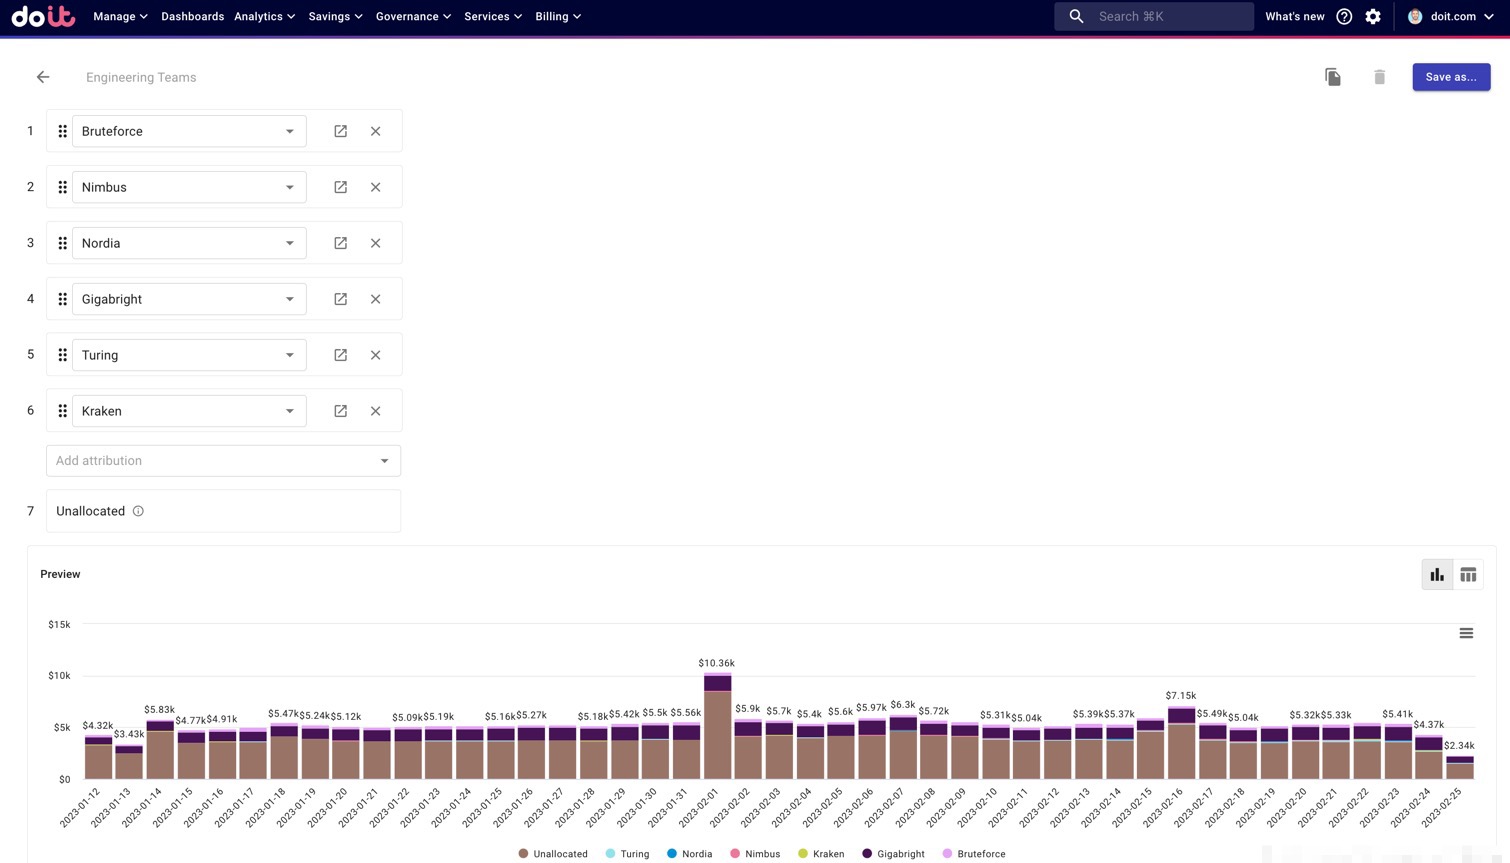Open the settings gear icon
The image size is (1510, 863).
[1373, 16]
